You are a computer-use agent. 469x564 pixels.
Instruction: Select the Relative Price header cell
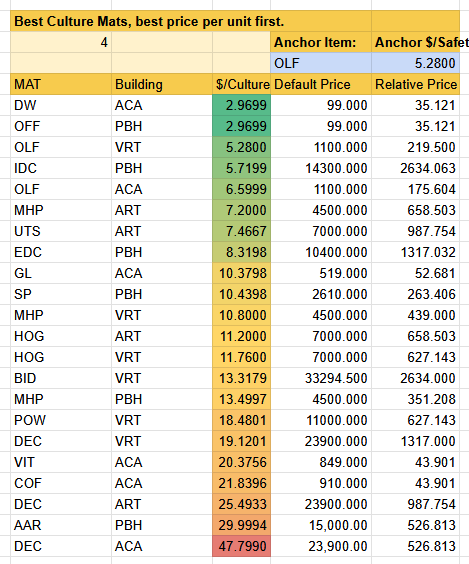[415, 84]
